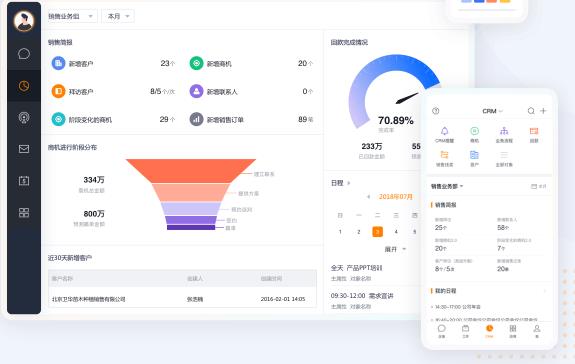Open the 本月 time range dropdown
Screen dimensions: 575x364
[x=118, y=16]
